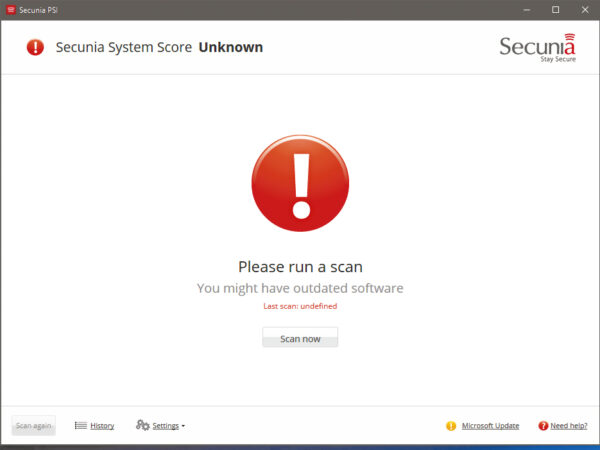
Task: Open the Microsoft Update link
Action: click(490, 426)
